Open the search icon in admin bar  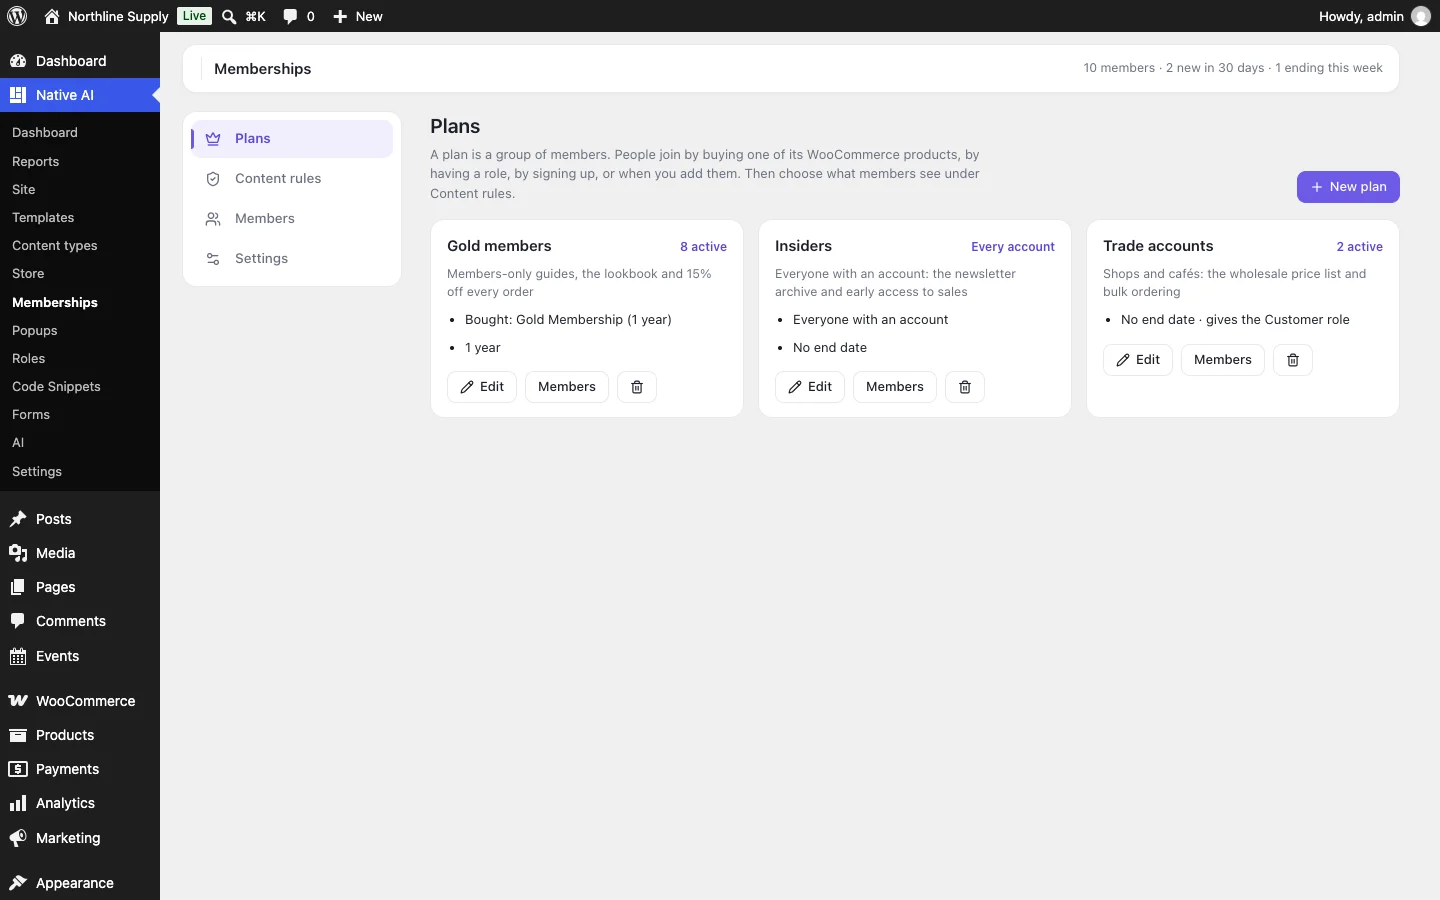(x=229, y=16)
